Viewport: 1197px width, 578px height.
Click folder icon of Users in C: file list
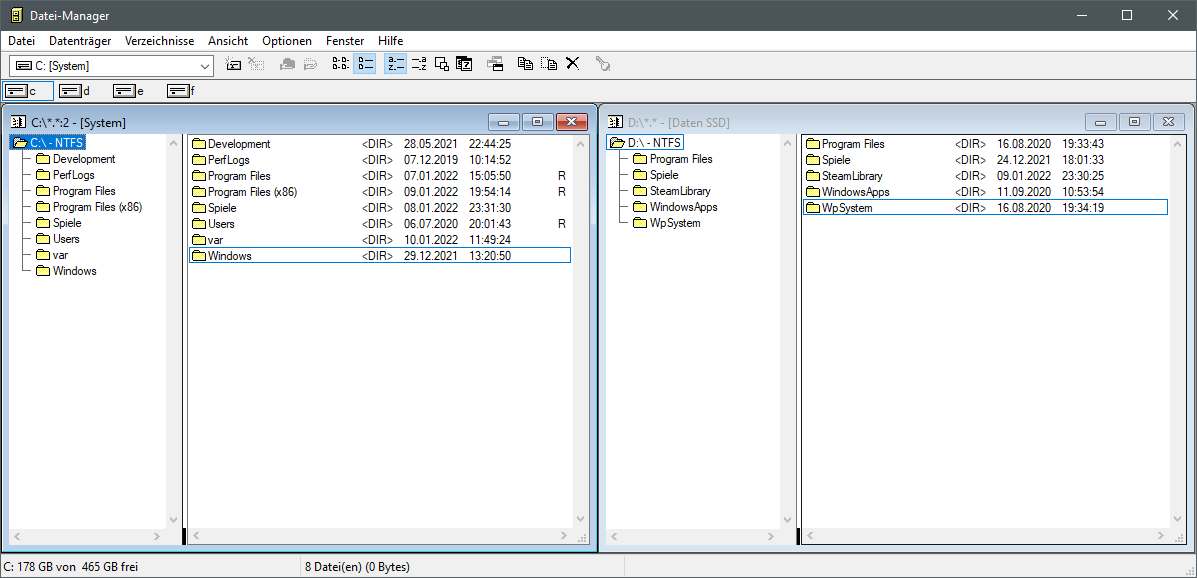198,224
